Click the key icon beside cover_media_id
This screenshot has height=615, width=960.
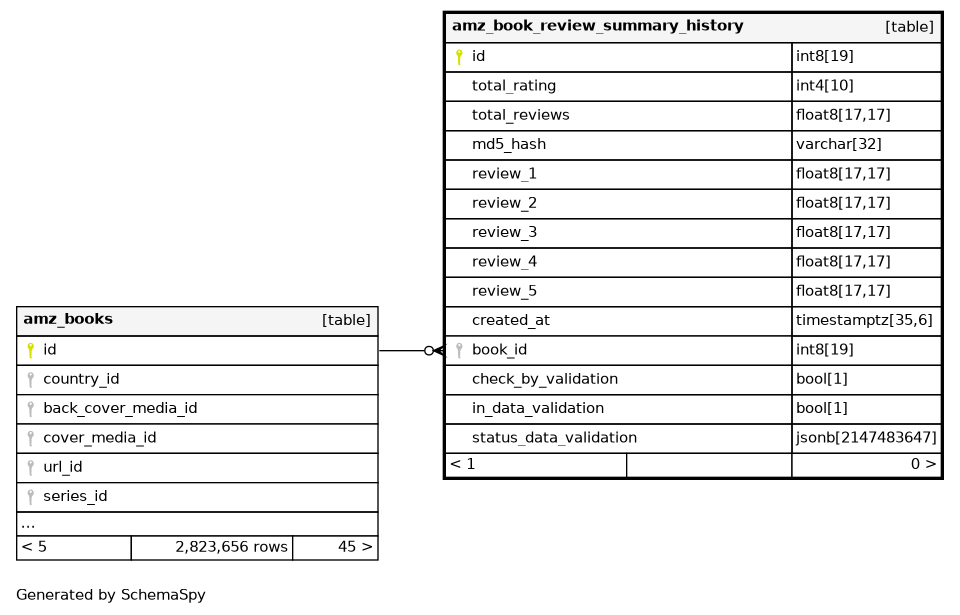31,438
